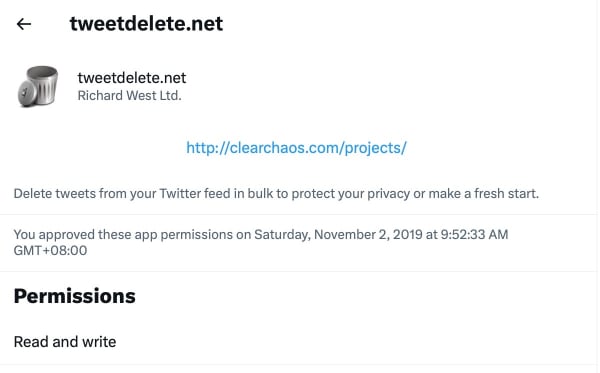Click the Permissions section heading
600x373 pixels.
(75, 296)
